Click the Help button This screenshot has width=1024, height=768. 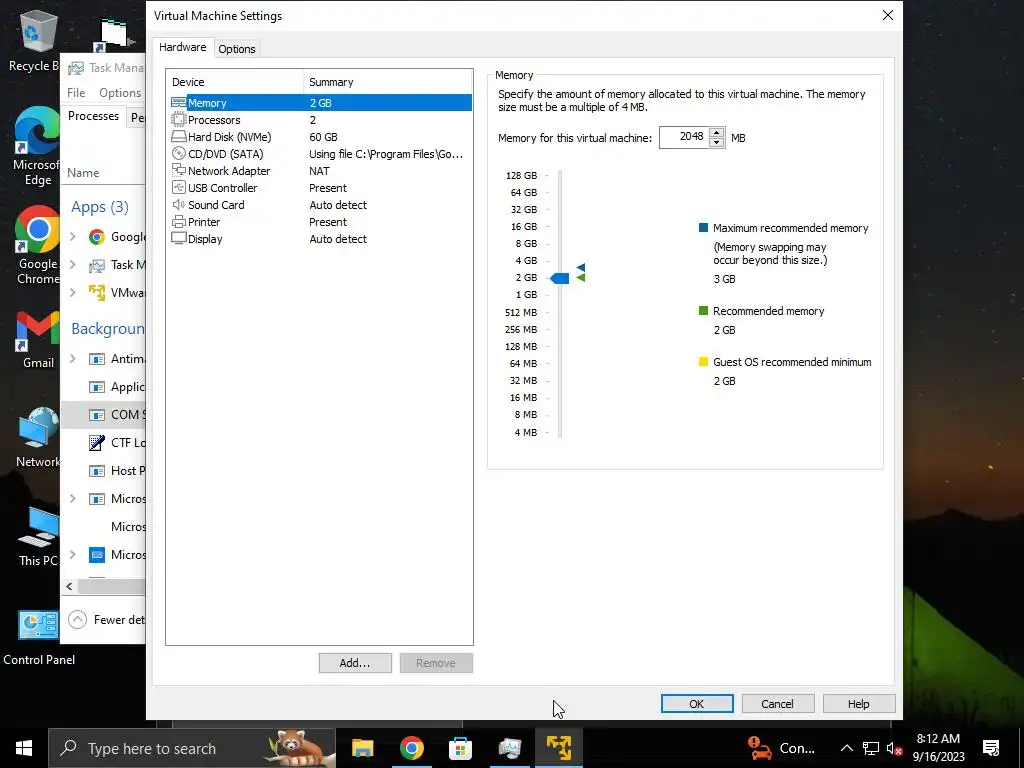click(858, 703)
